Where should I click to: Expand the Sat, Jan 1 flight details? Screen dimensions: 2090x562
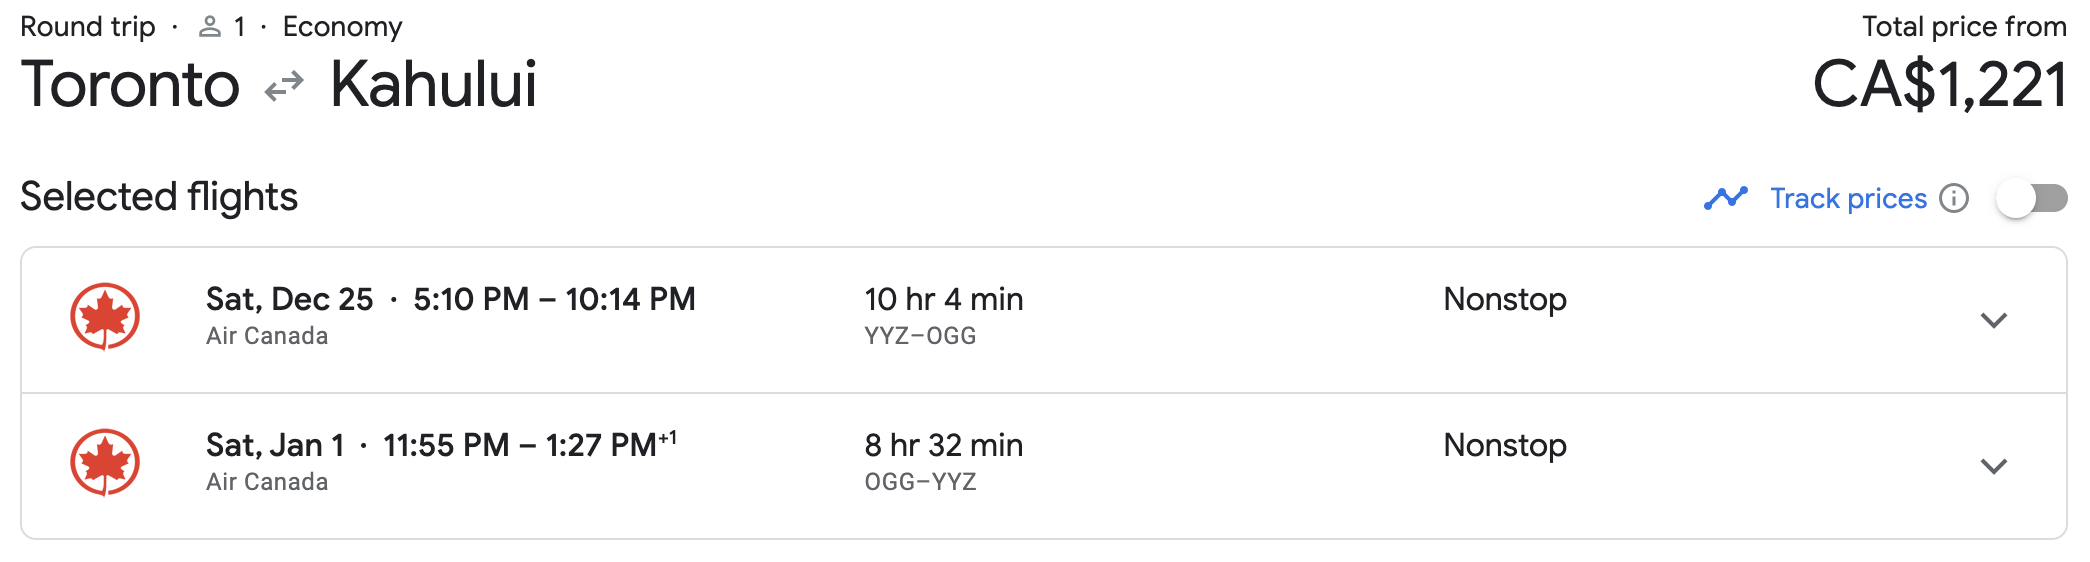1993,466
